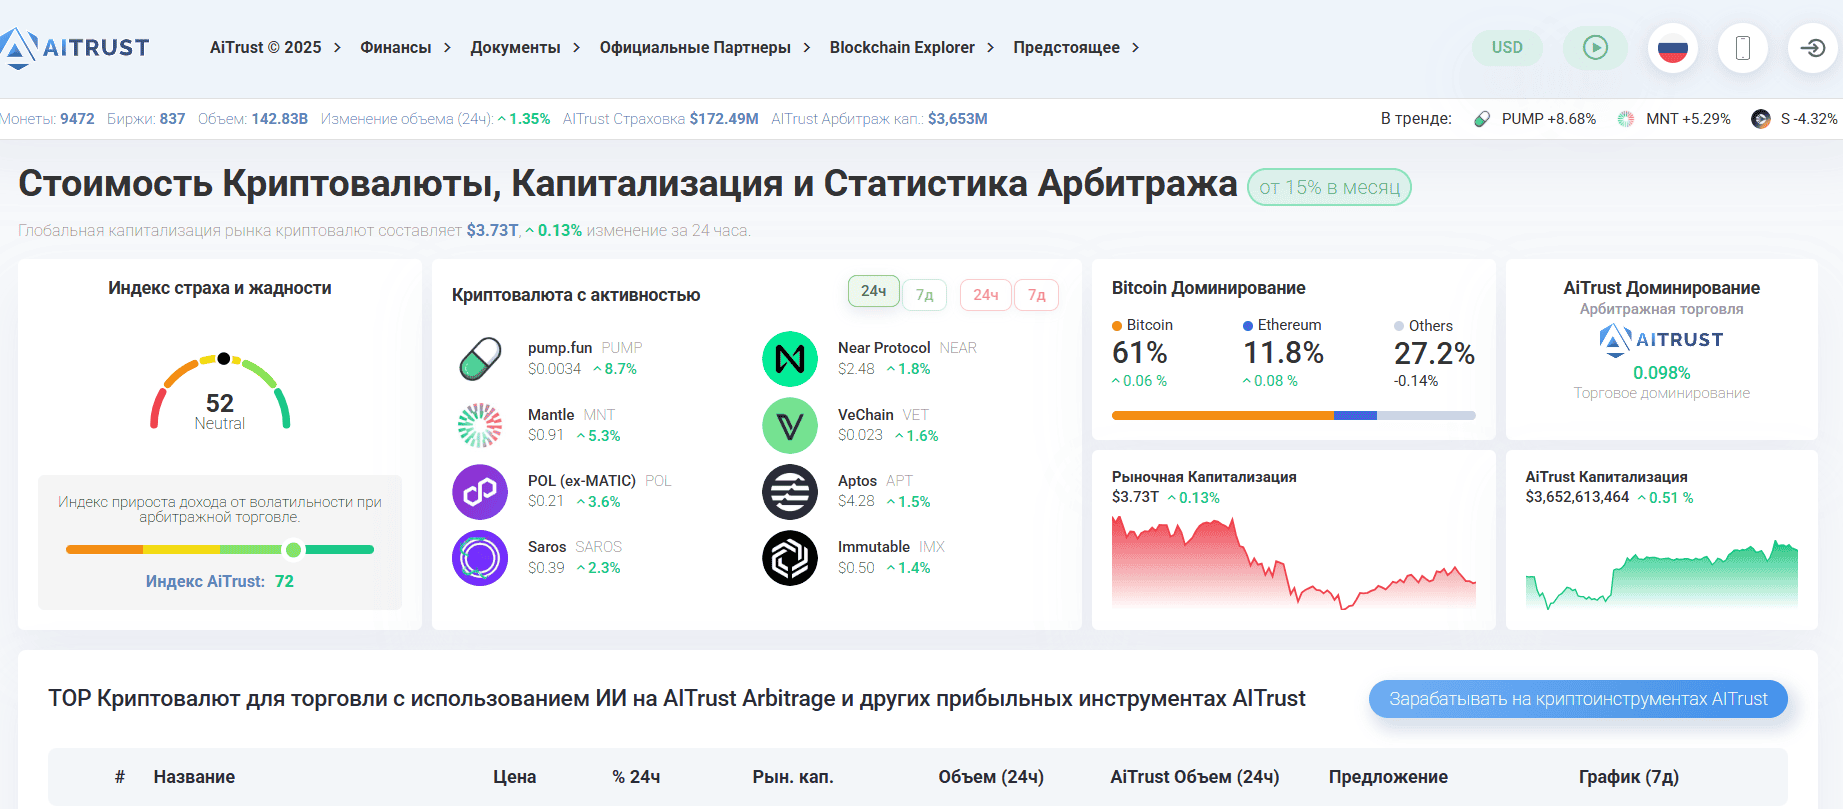
Task: Open POL (ex-MATIC) coin icon
Action: tap(480, 492)
